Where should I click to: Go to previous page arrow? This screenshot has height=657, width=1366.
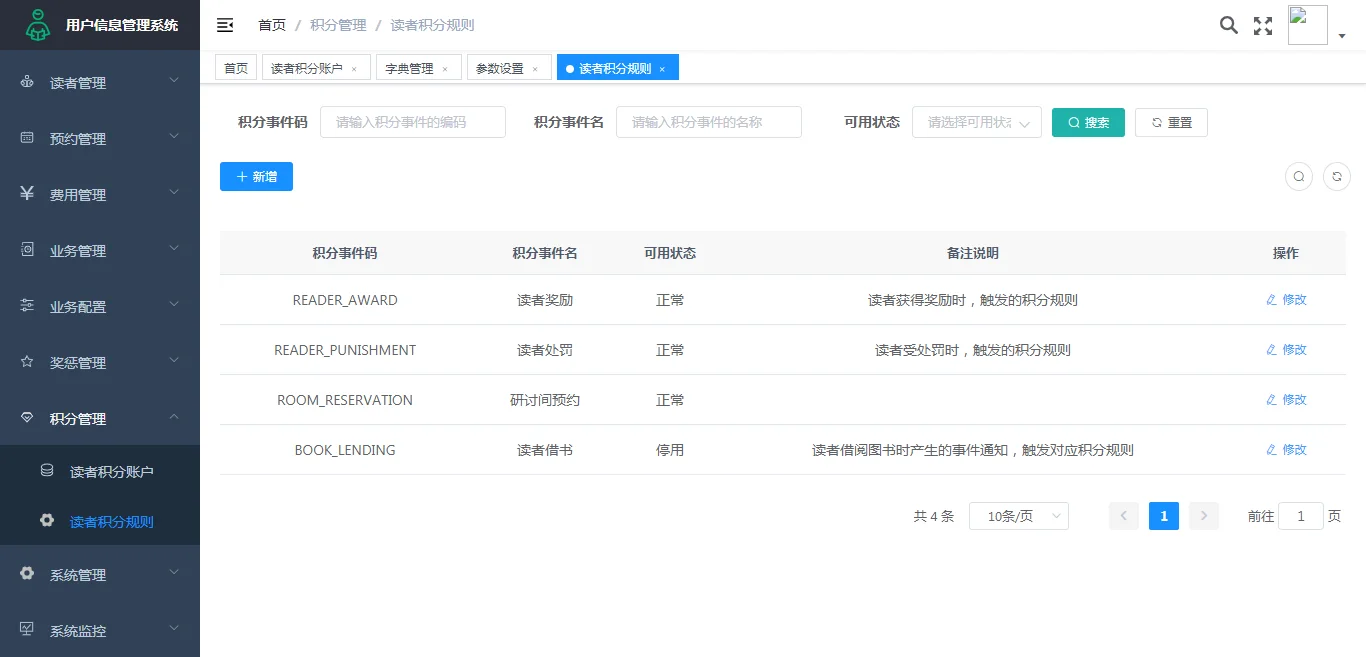[x=1124, y=516]
